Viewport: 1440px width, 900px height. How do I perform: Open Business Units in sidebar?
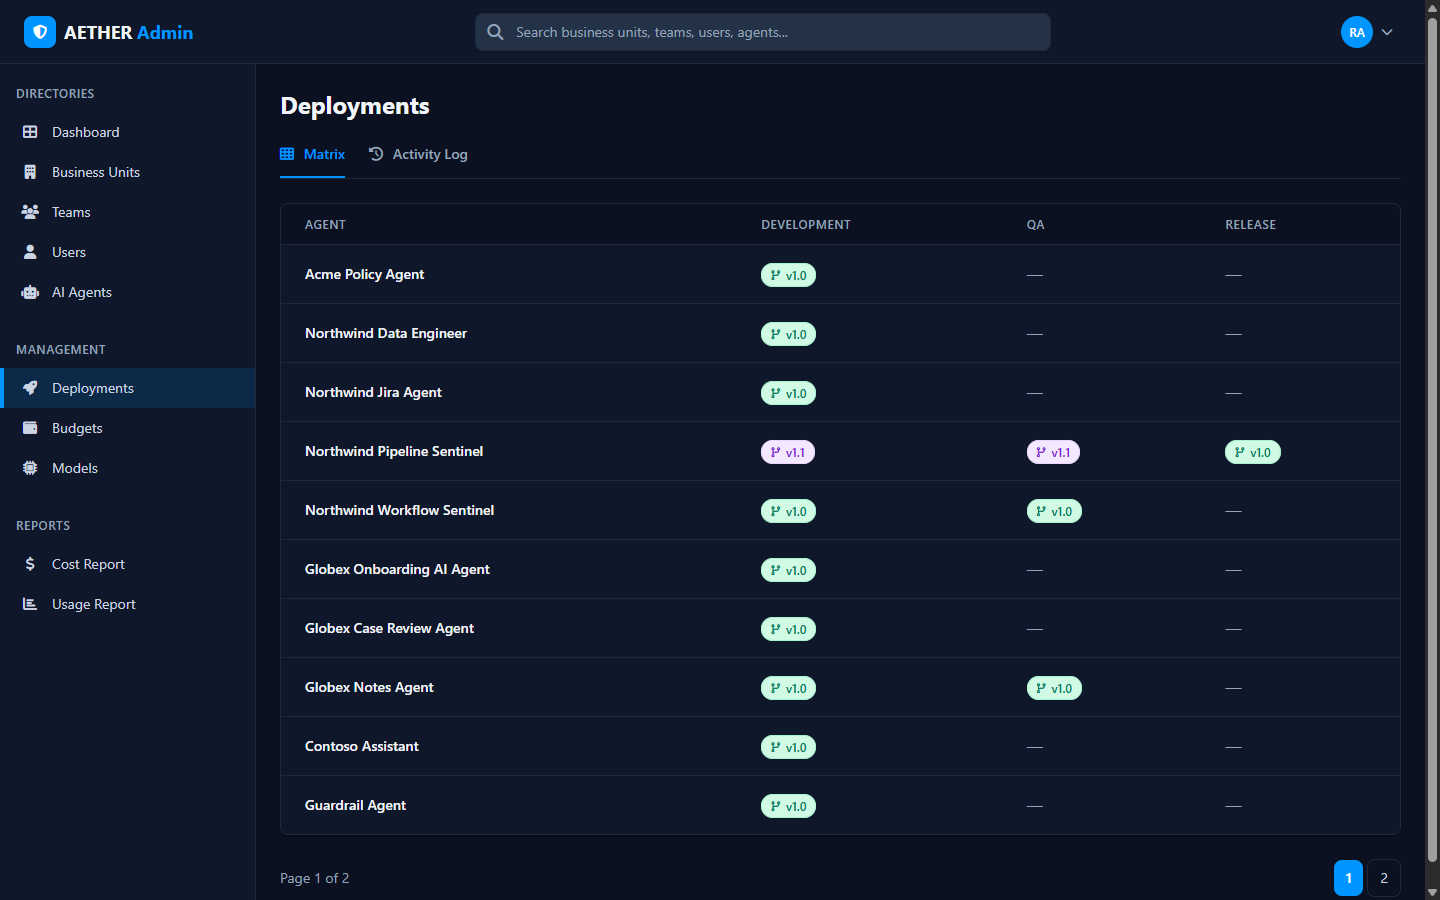click(128, 172)
